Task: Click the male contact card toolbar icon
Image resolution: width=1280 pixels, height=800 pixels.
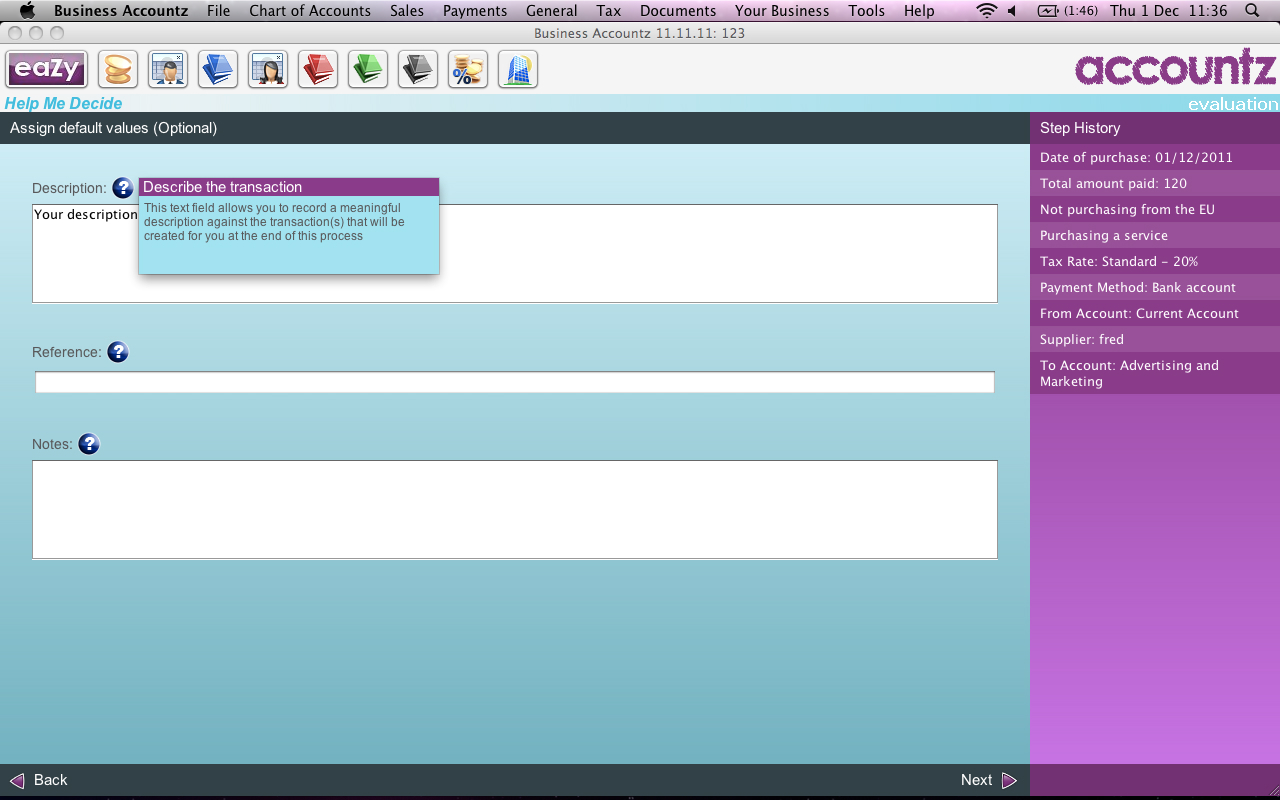Action: click(168, 70)
